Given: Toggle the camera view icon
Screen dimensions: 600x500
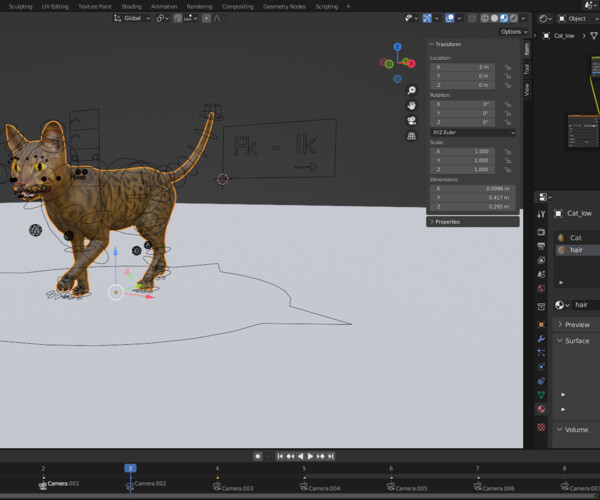Looking at the screenshot, I should tap(411, 121).
